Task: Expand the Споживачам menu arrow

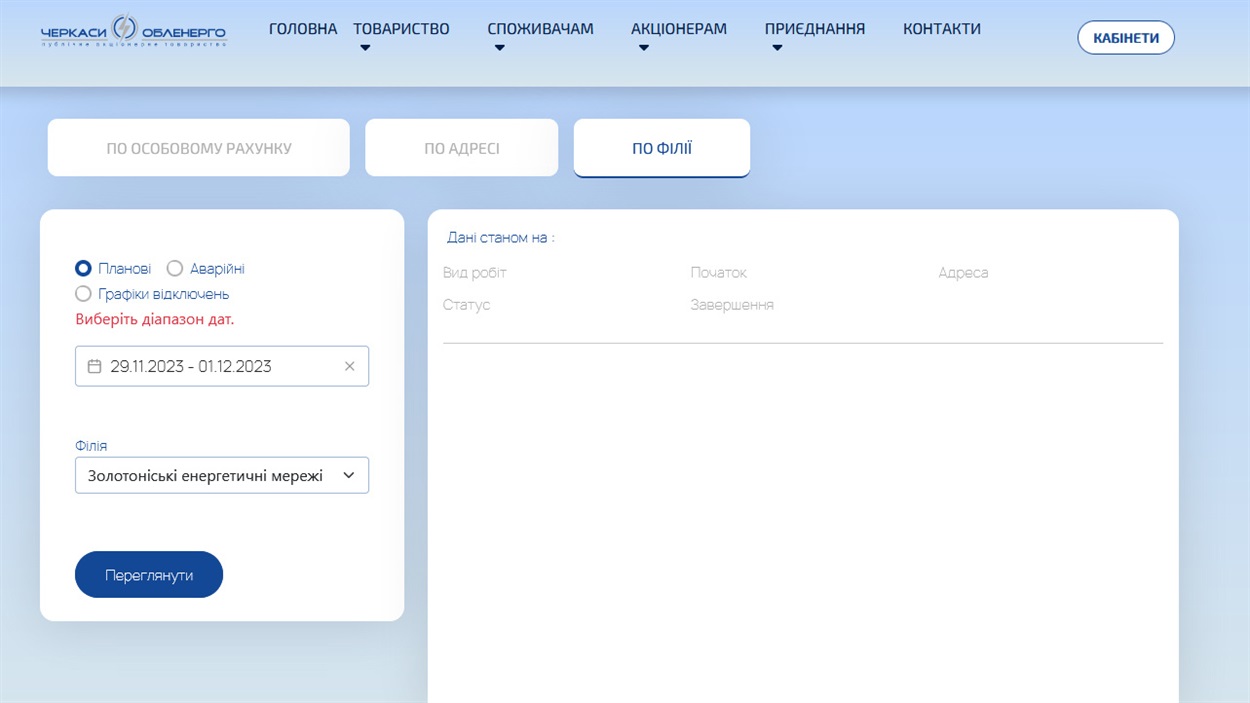Action: pos(499,48)
